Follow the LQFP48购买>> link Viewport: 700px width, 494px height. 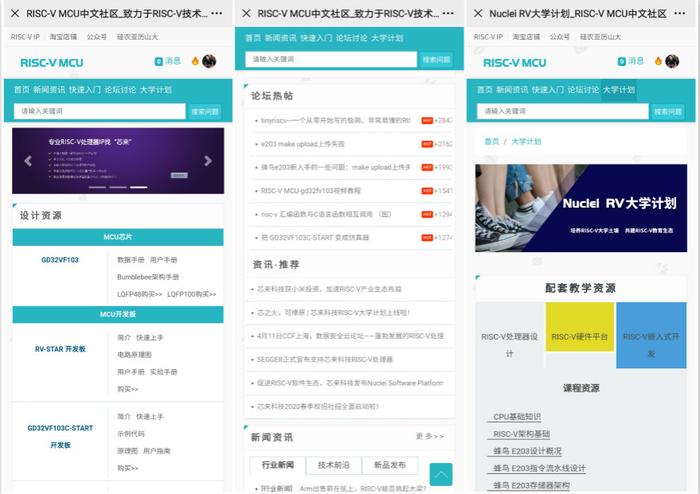click(x=139, y=294)
